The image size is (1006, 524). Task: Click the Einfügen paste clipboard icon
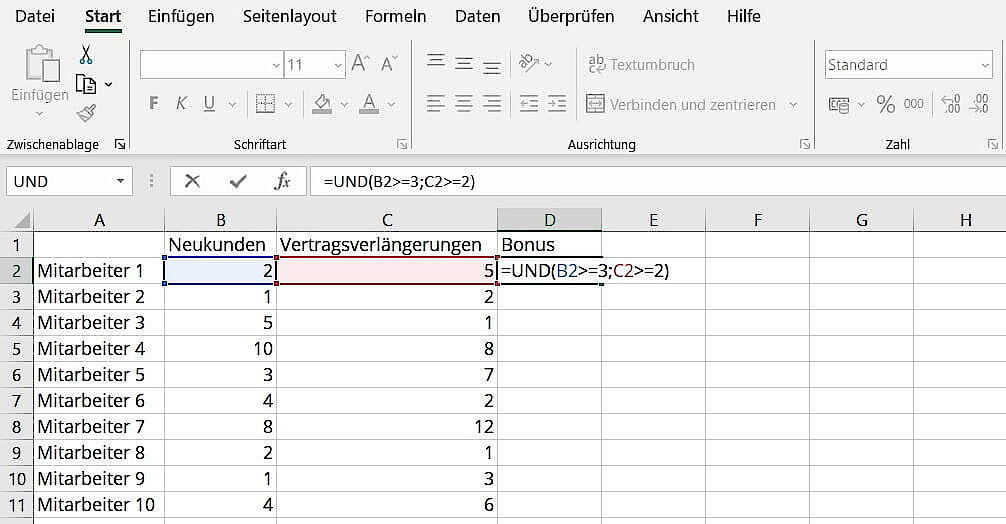click(x=43, y=63)
